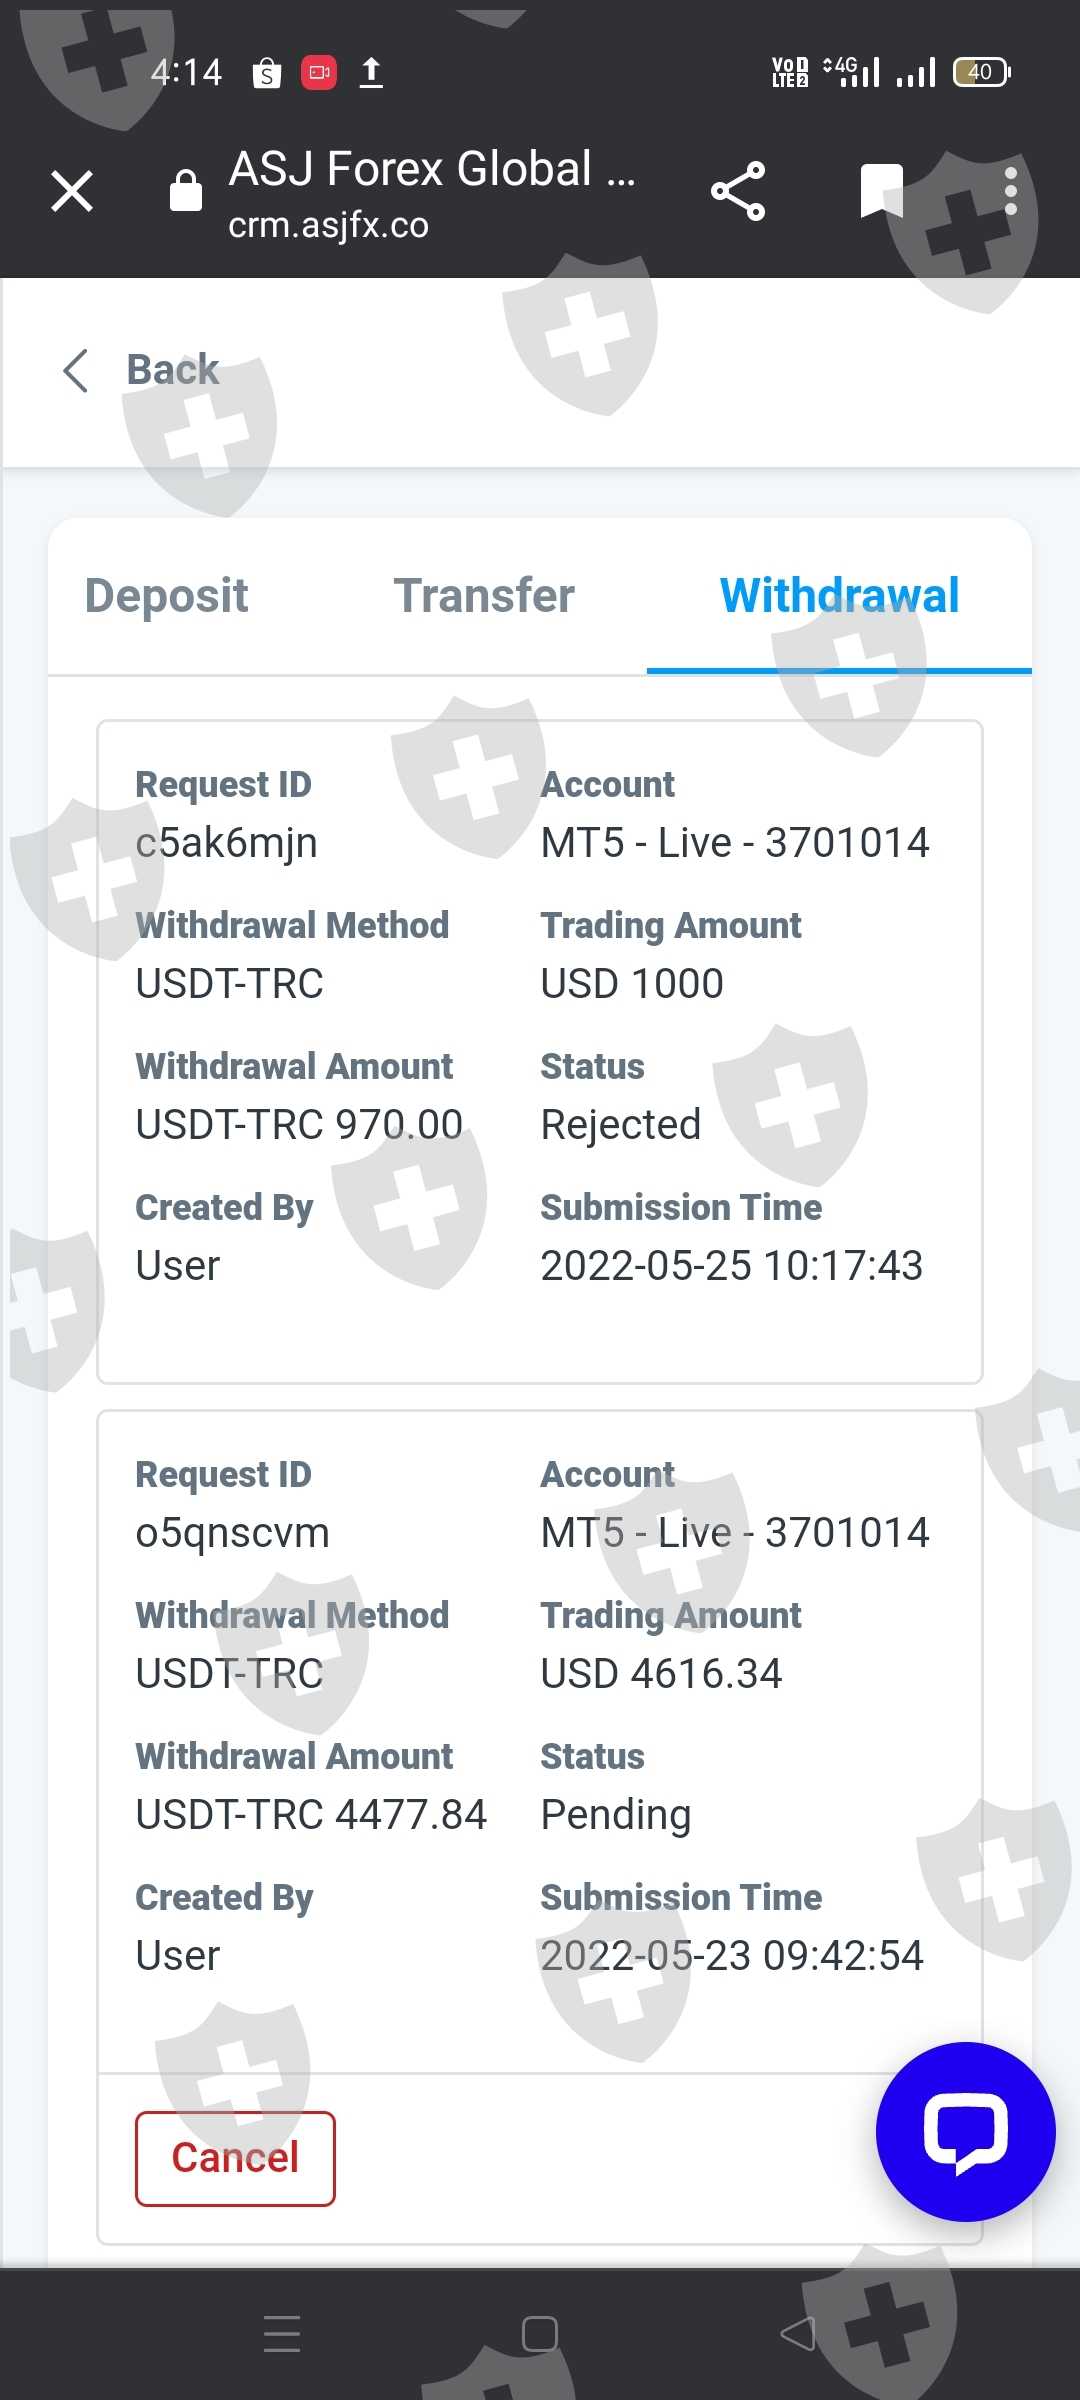The height and width of the screenshot is (2400, 1080).
Task: Tap the bookmark icon
Action: [881, 190]
